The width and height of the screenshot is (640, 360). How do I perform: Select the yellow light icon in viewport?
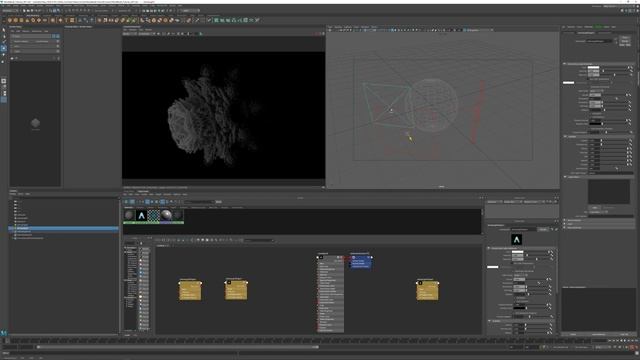[409, 137]
